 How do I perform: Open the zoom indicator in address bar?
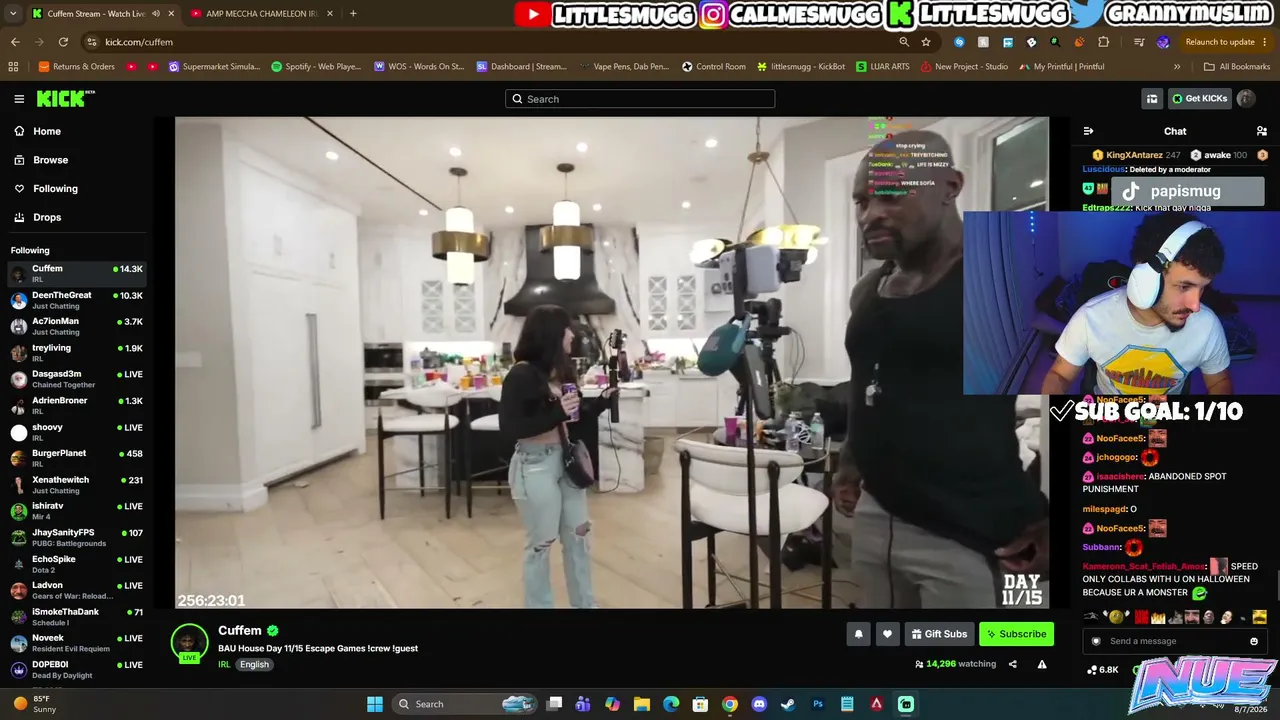click(x=904, y=42)
